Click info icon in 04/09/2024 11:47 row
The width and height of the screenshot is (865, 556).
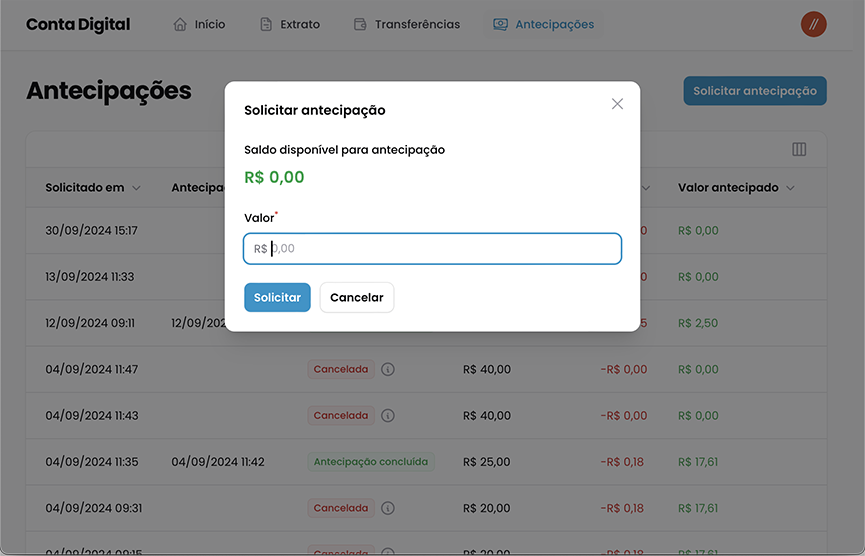388,369
